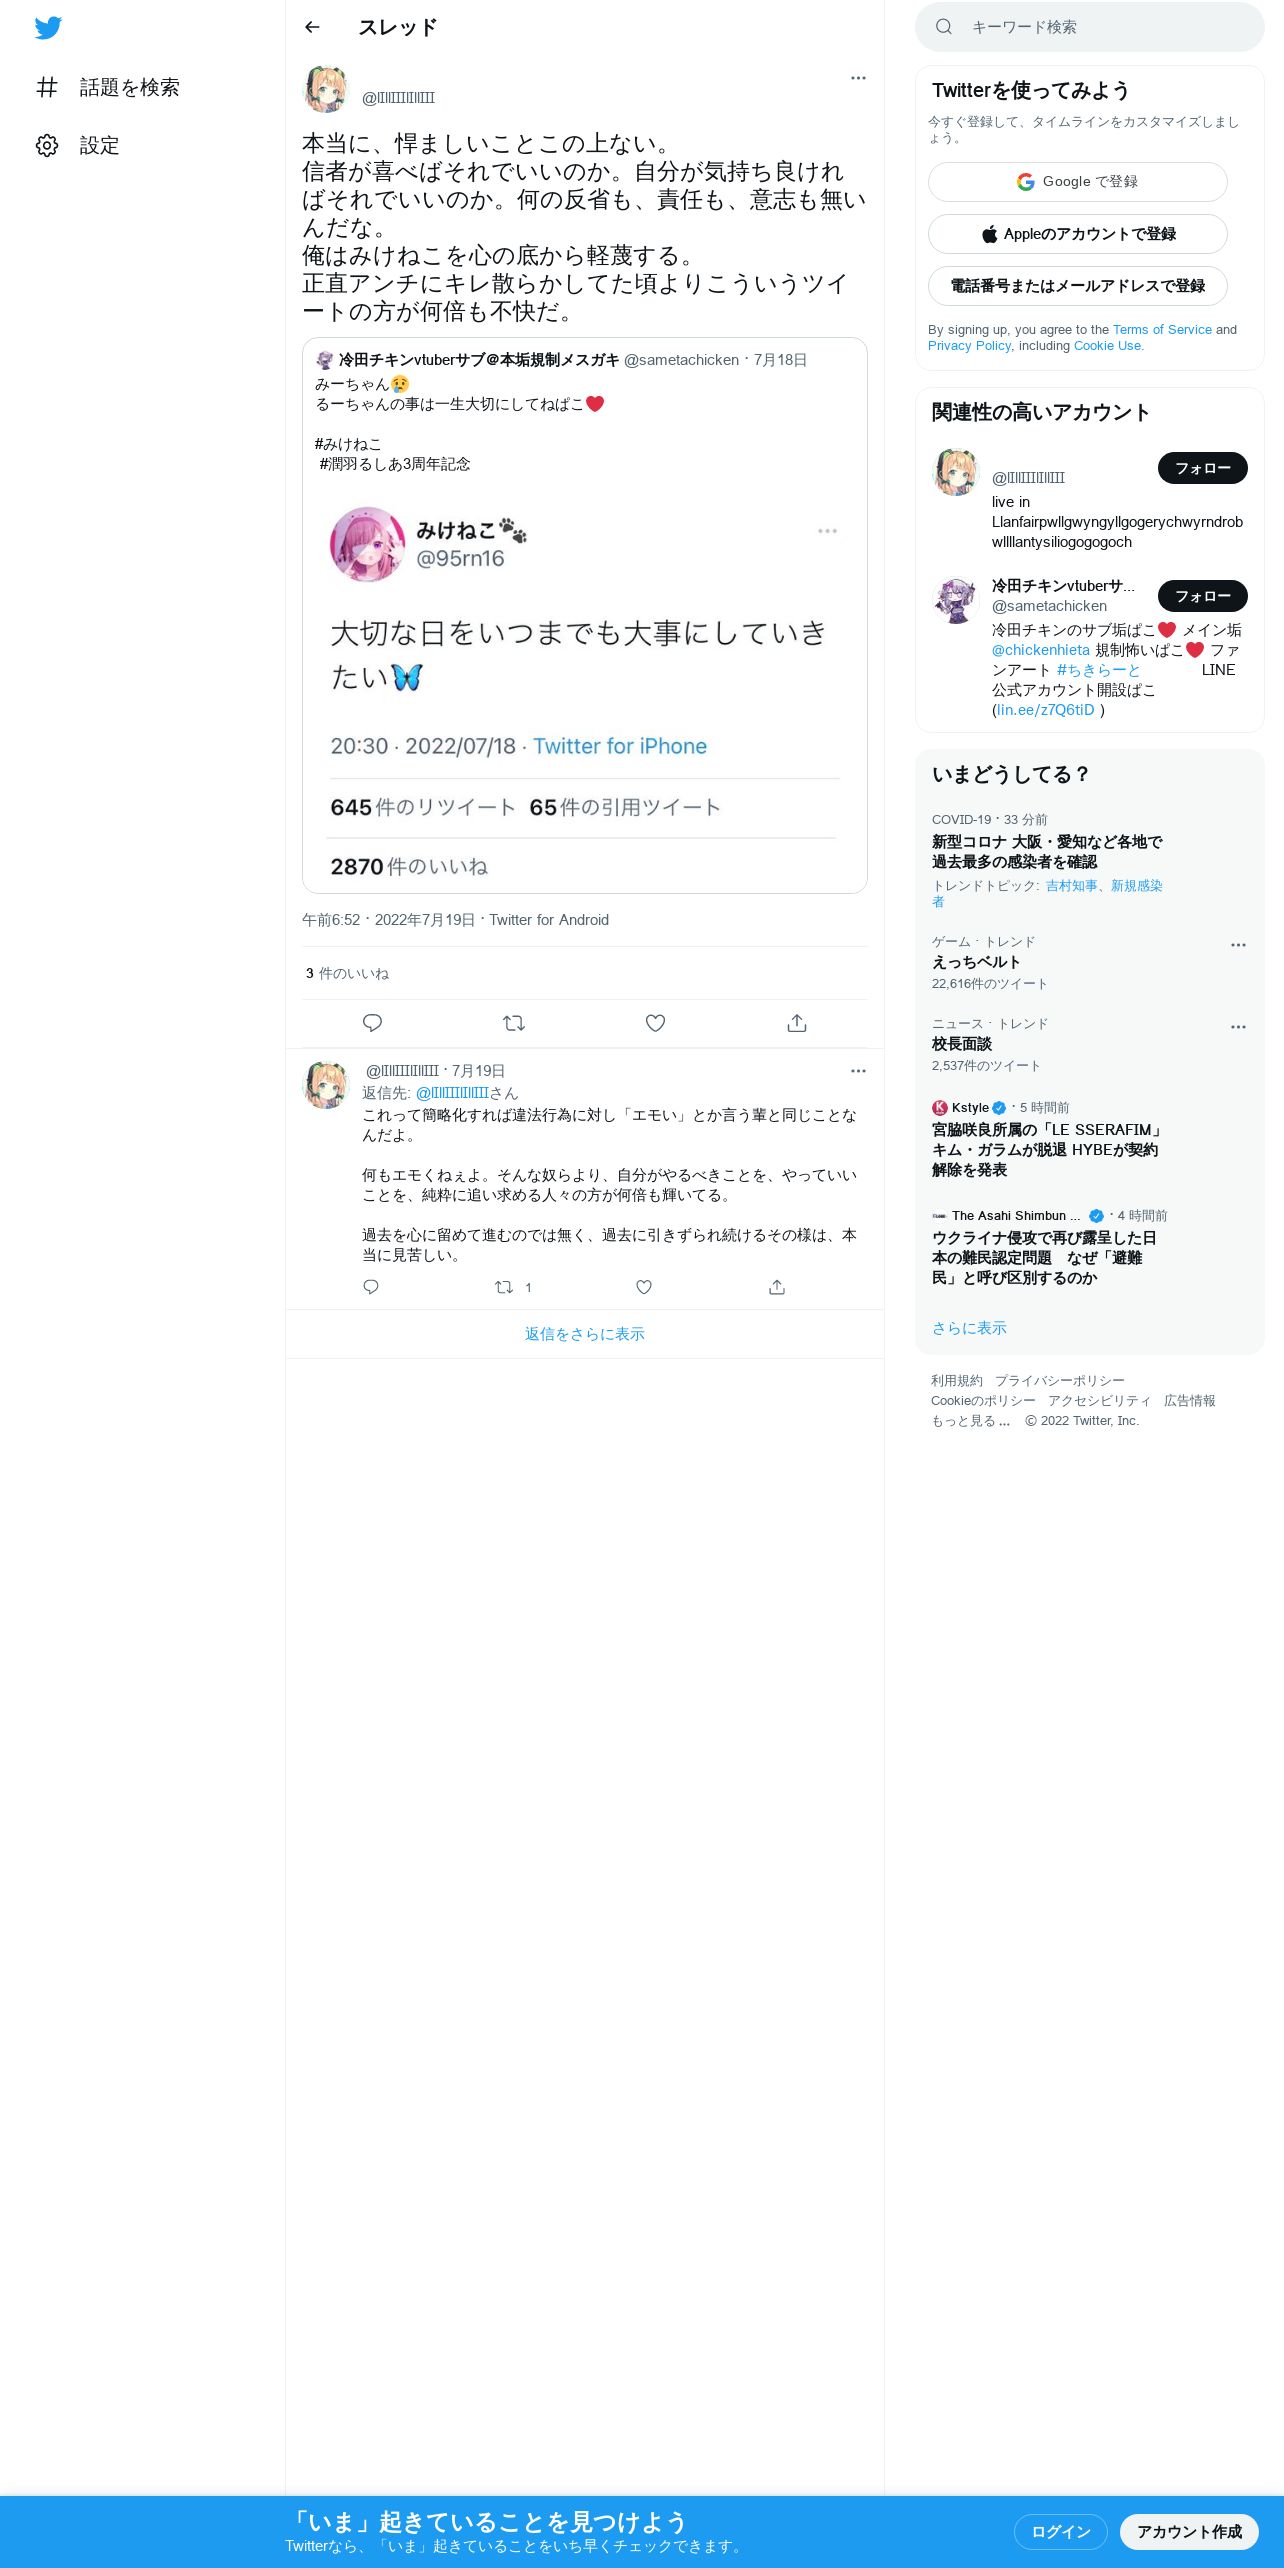The height and width of the screenshot is (2568, 1284).
Task: Open more options on reply tweet
Action: 858,1070
